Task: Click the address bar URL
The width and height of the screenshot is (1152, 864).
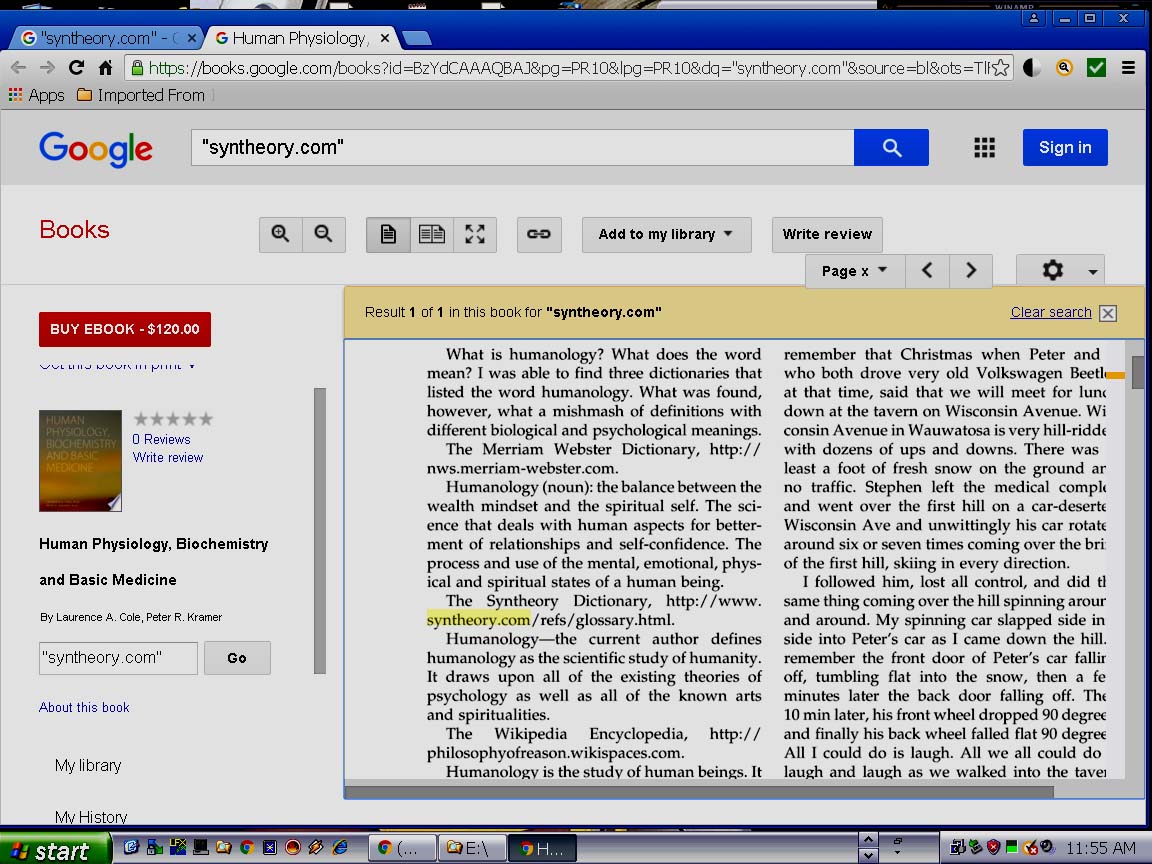Action: (x=569, y=68)
